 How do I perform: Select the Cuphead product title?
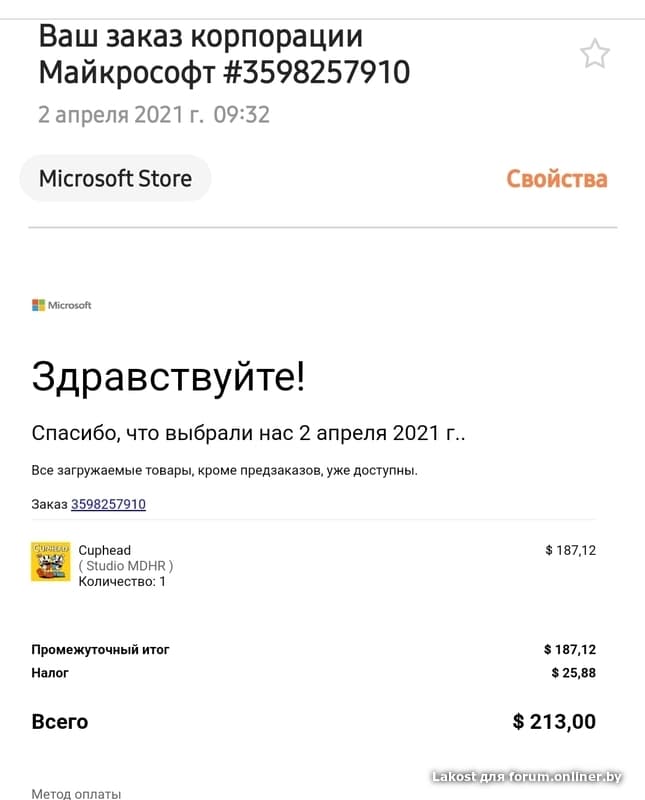pyautogui.click(x=105, y=550)
